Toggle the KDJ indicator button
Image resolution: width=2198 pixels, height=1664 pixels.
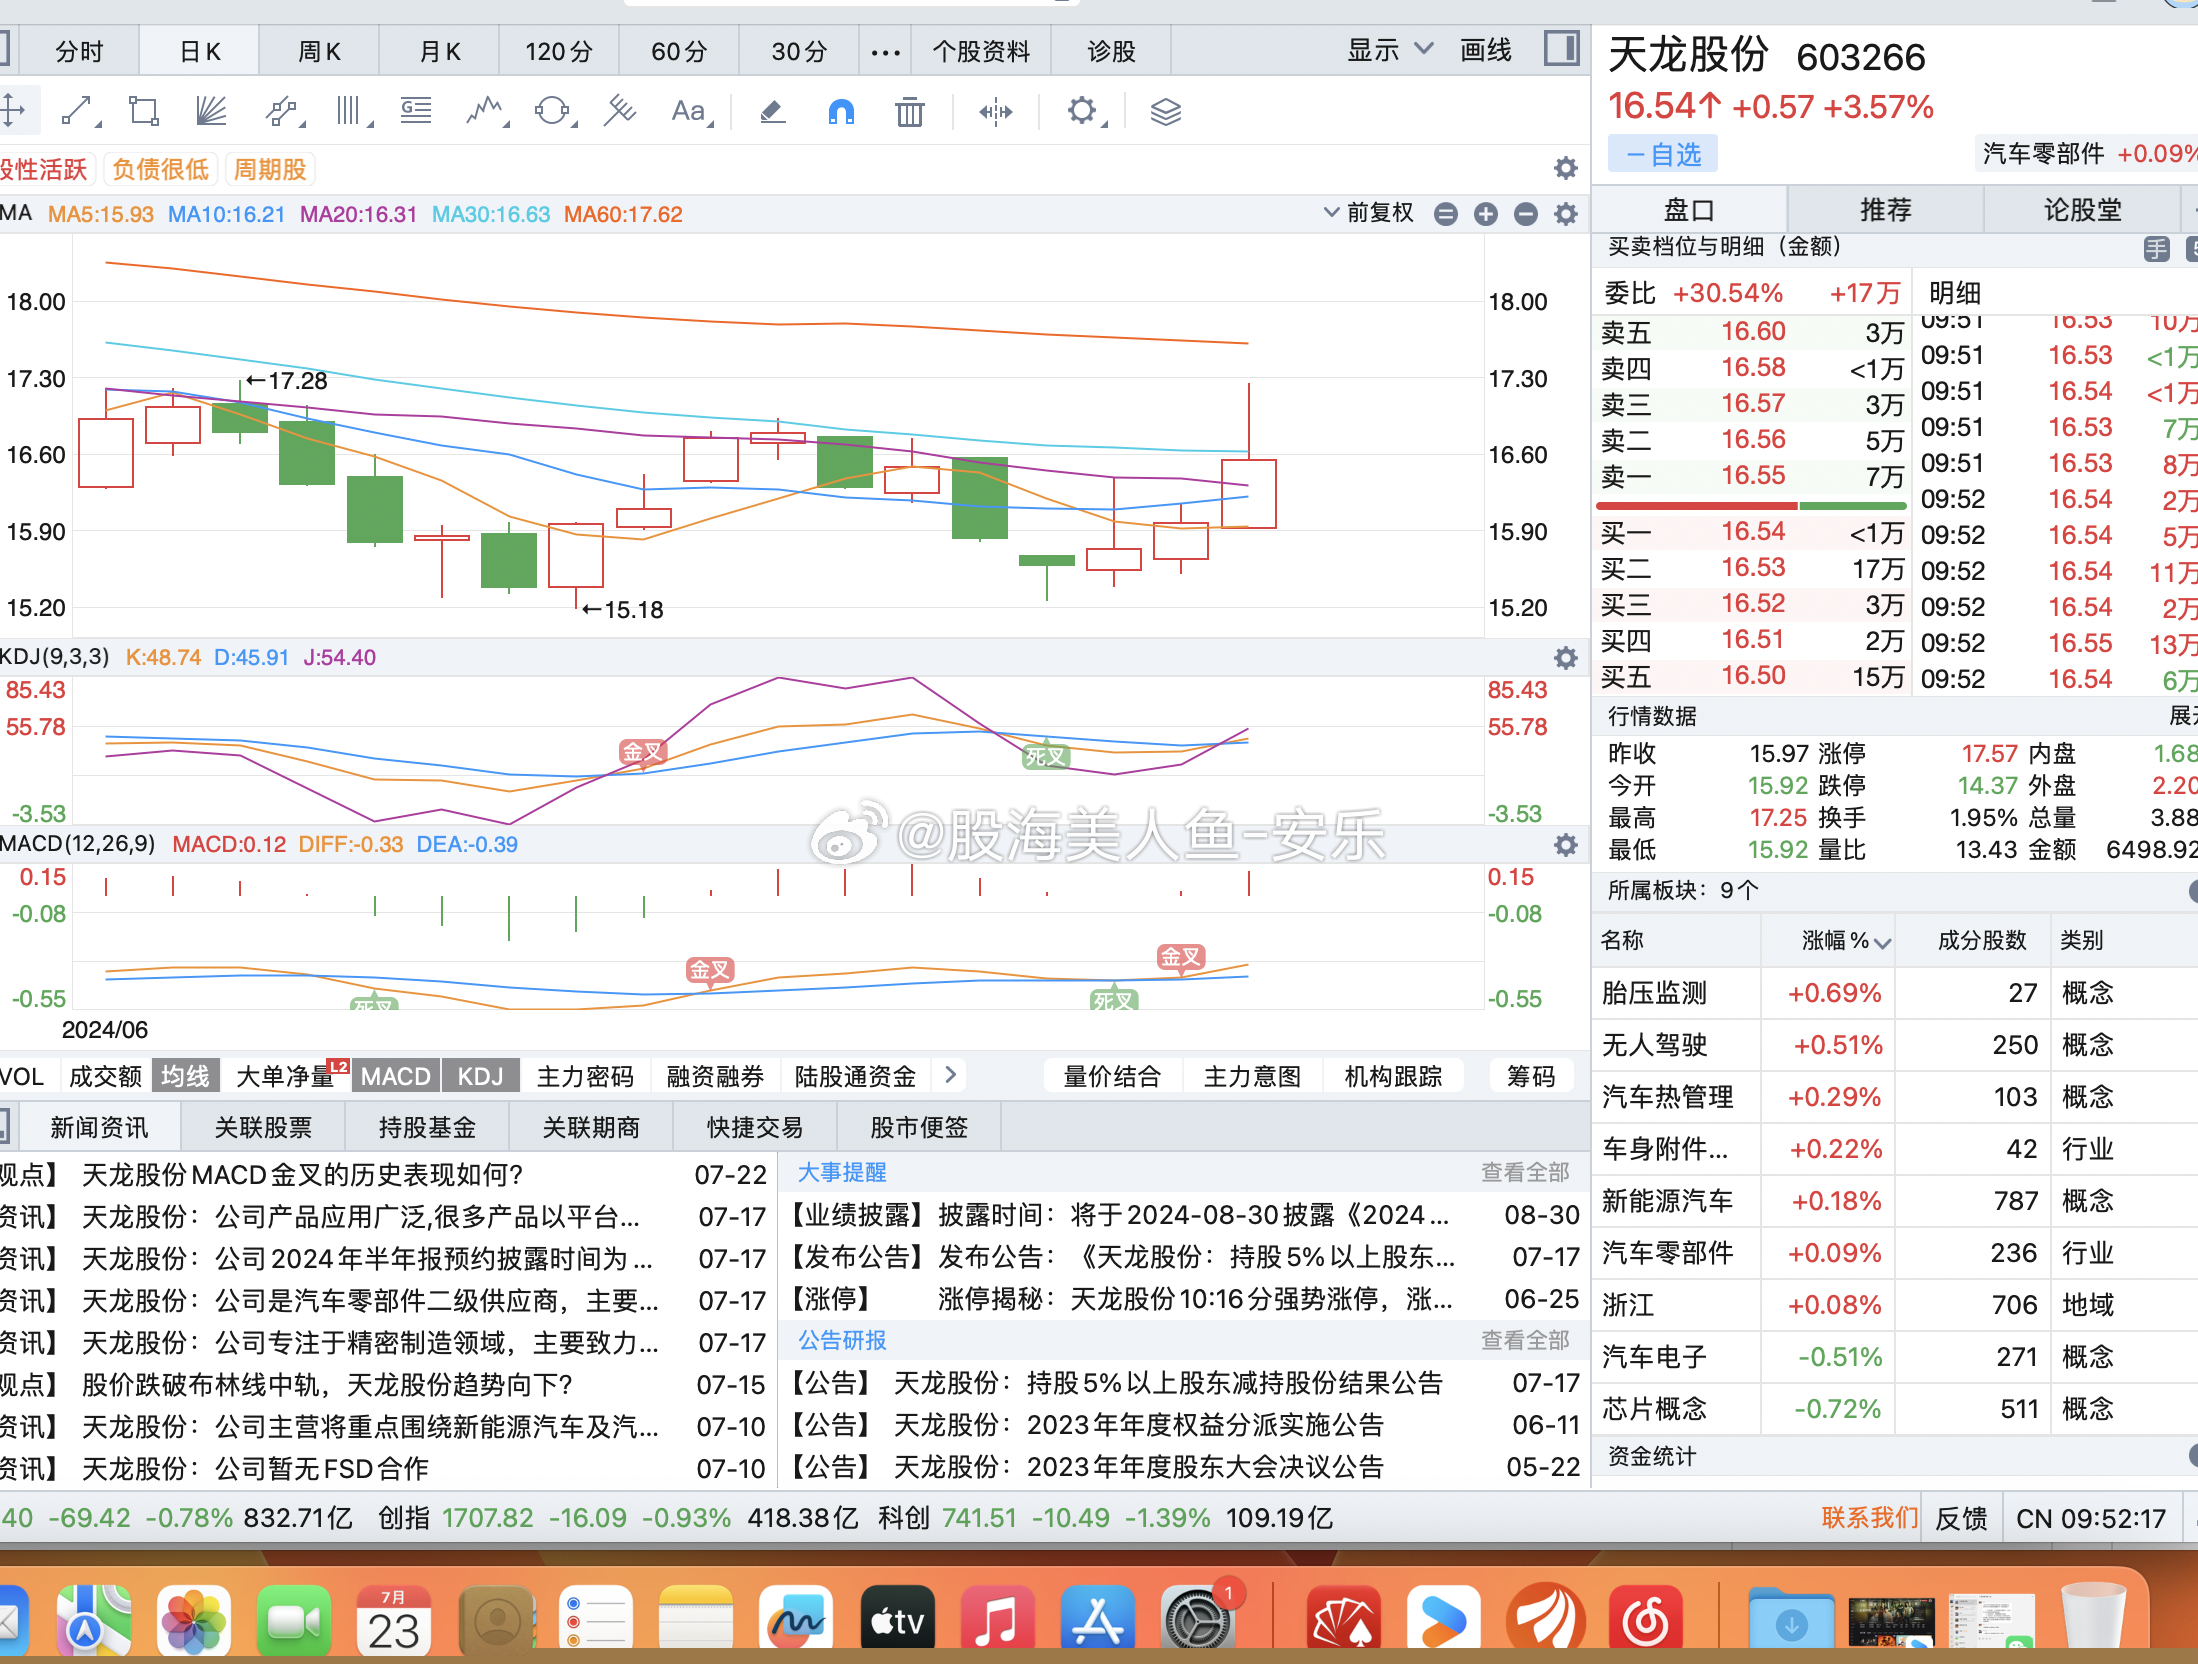pos(480,1076)
